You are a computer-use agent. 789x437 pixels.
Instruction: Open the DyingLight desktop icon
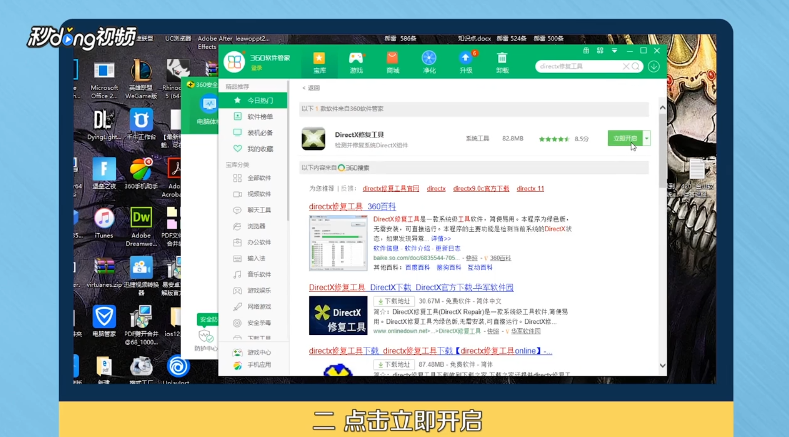point(104,125)
